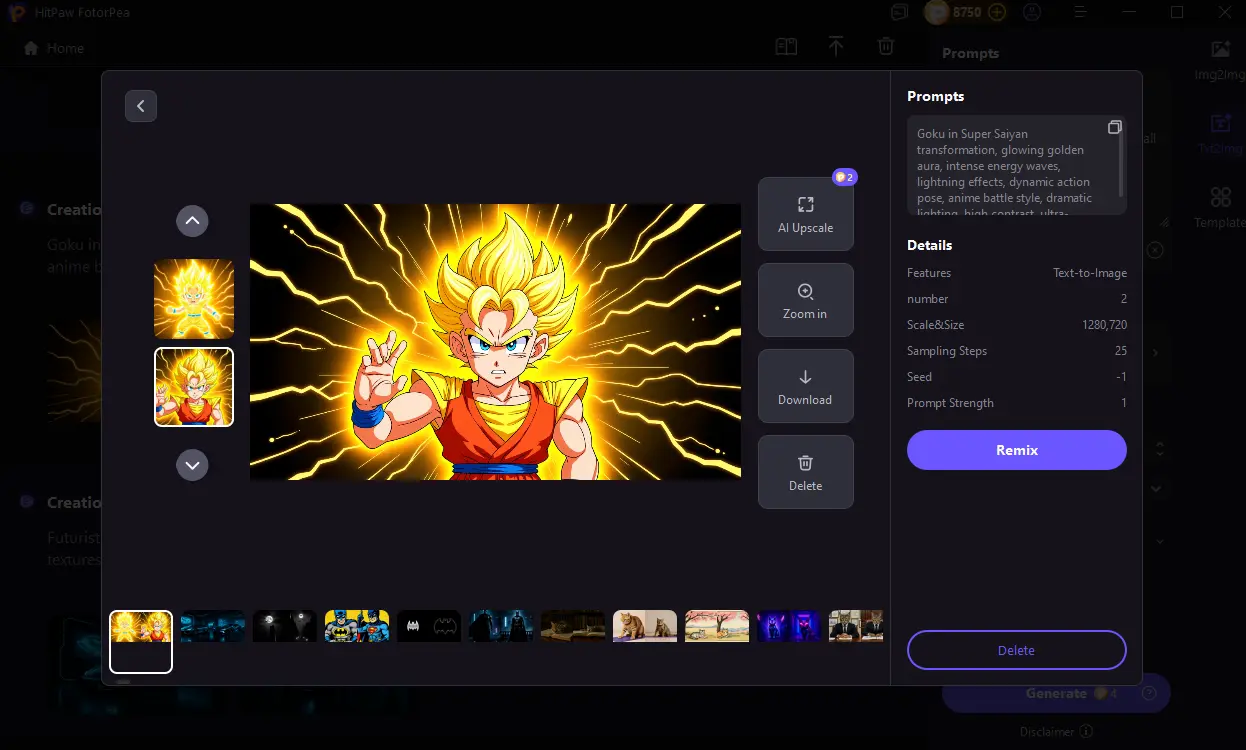
Task: Download the Goku image
Action: tap(805, 386)
